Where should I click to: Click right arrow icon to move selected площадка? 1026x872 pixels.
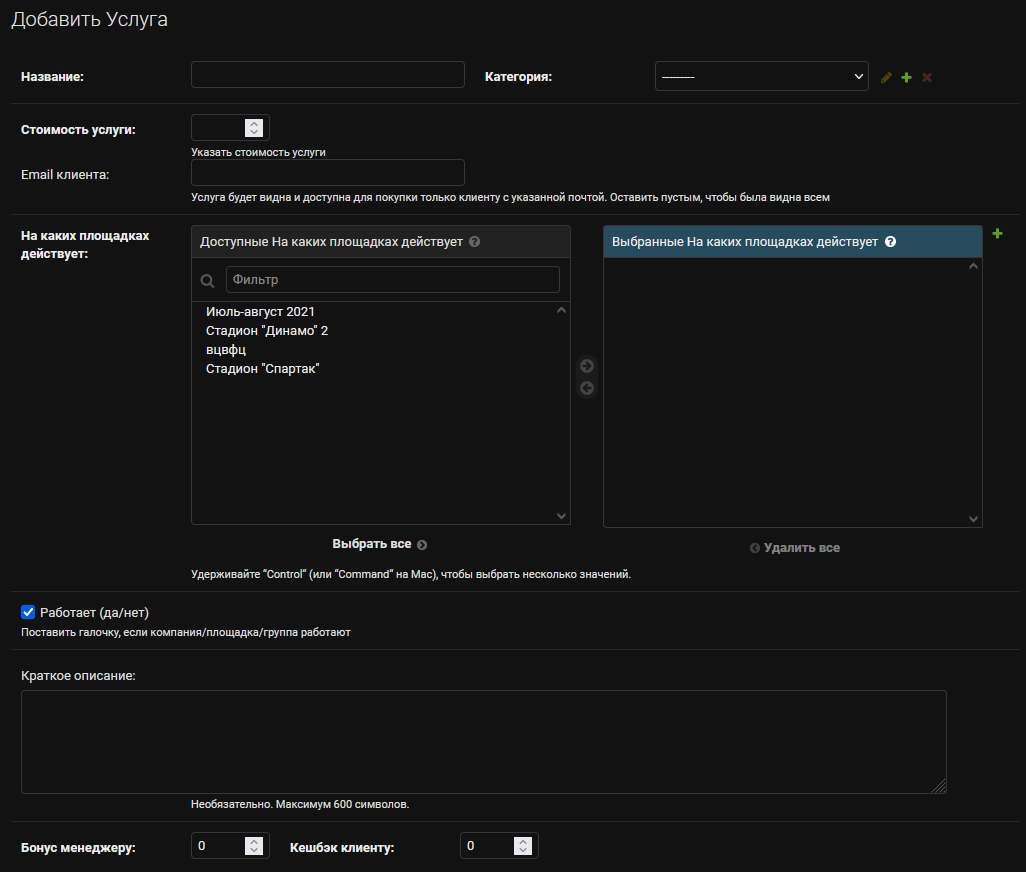tap(587, 366)
